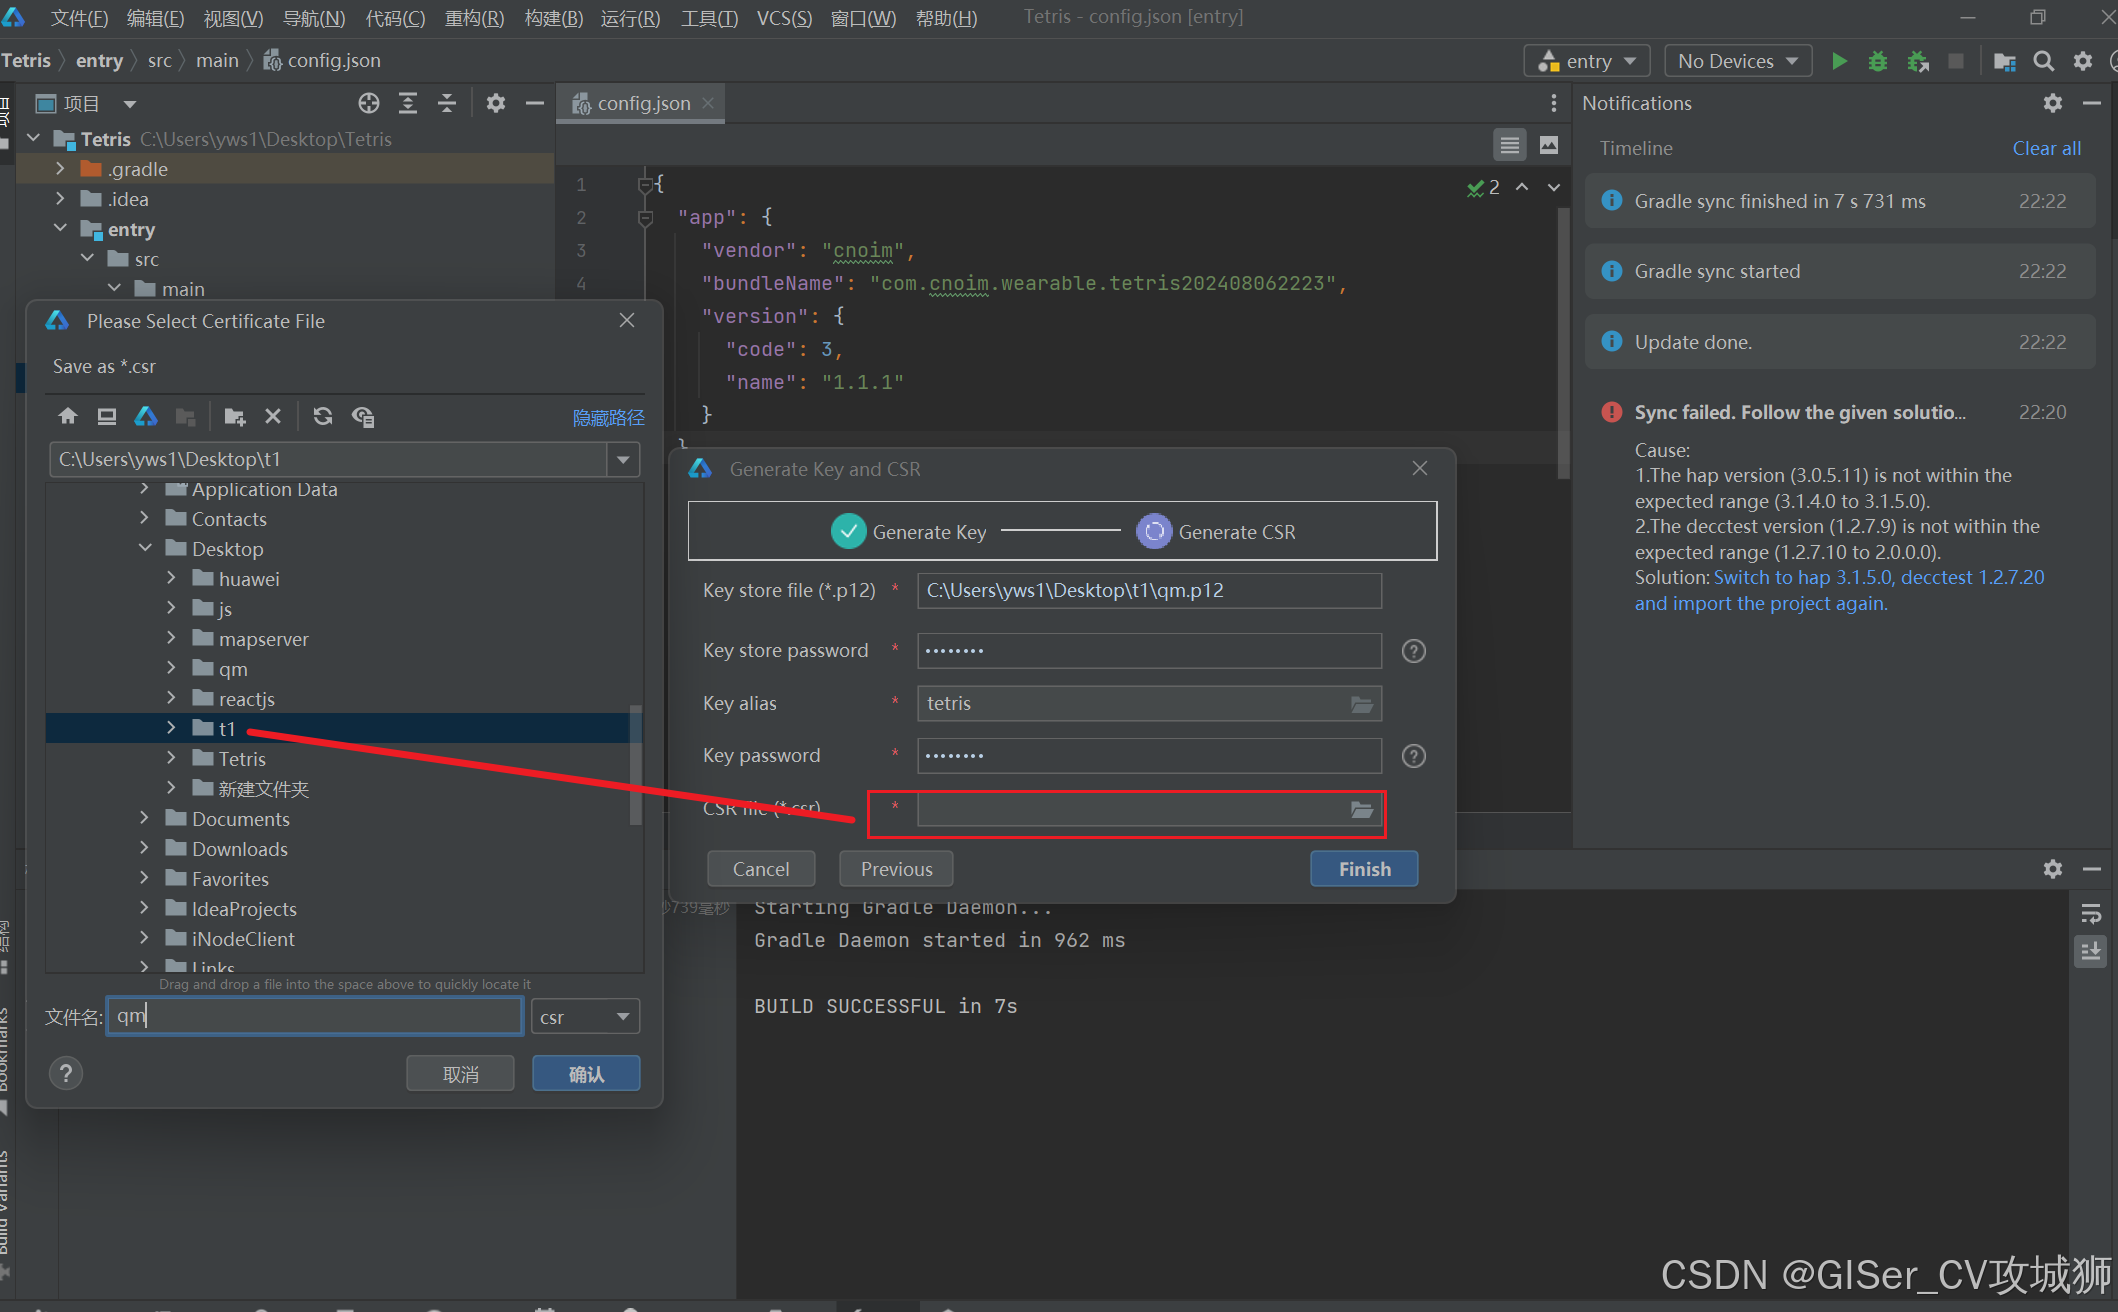The height and width of the screenshot is (1312, 2118).
Task: Click the help icon next to Key store password
Action: (x=1415, y=651)
